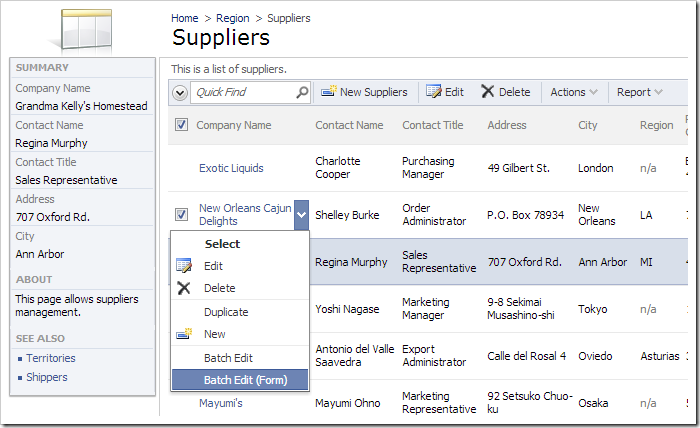The height and width of the screenshot is (428, 700).
Task: Choose Batch Edit (Form) menu entry
Action: coord(245,380)
